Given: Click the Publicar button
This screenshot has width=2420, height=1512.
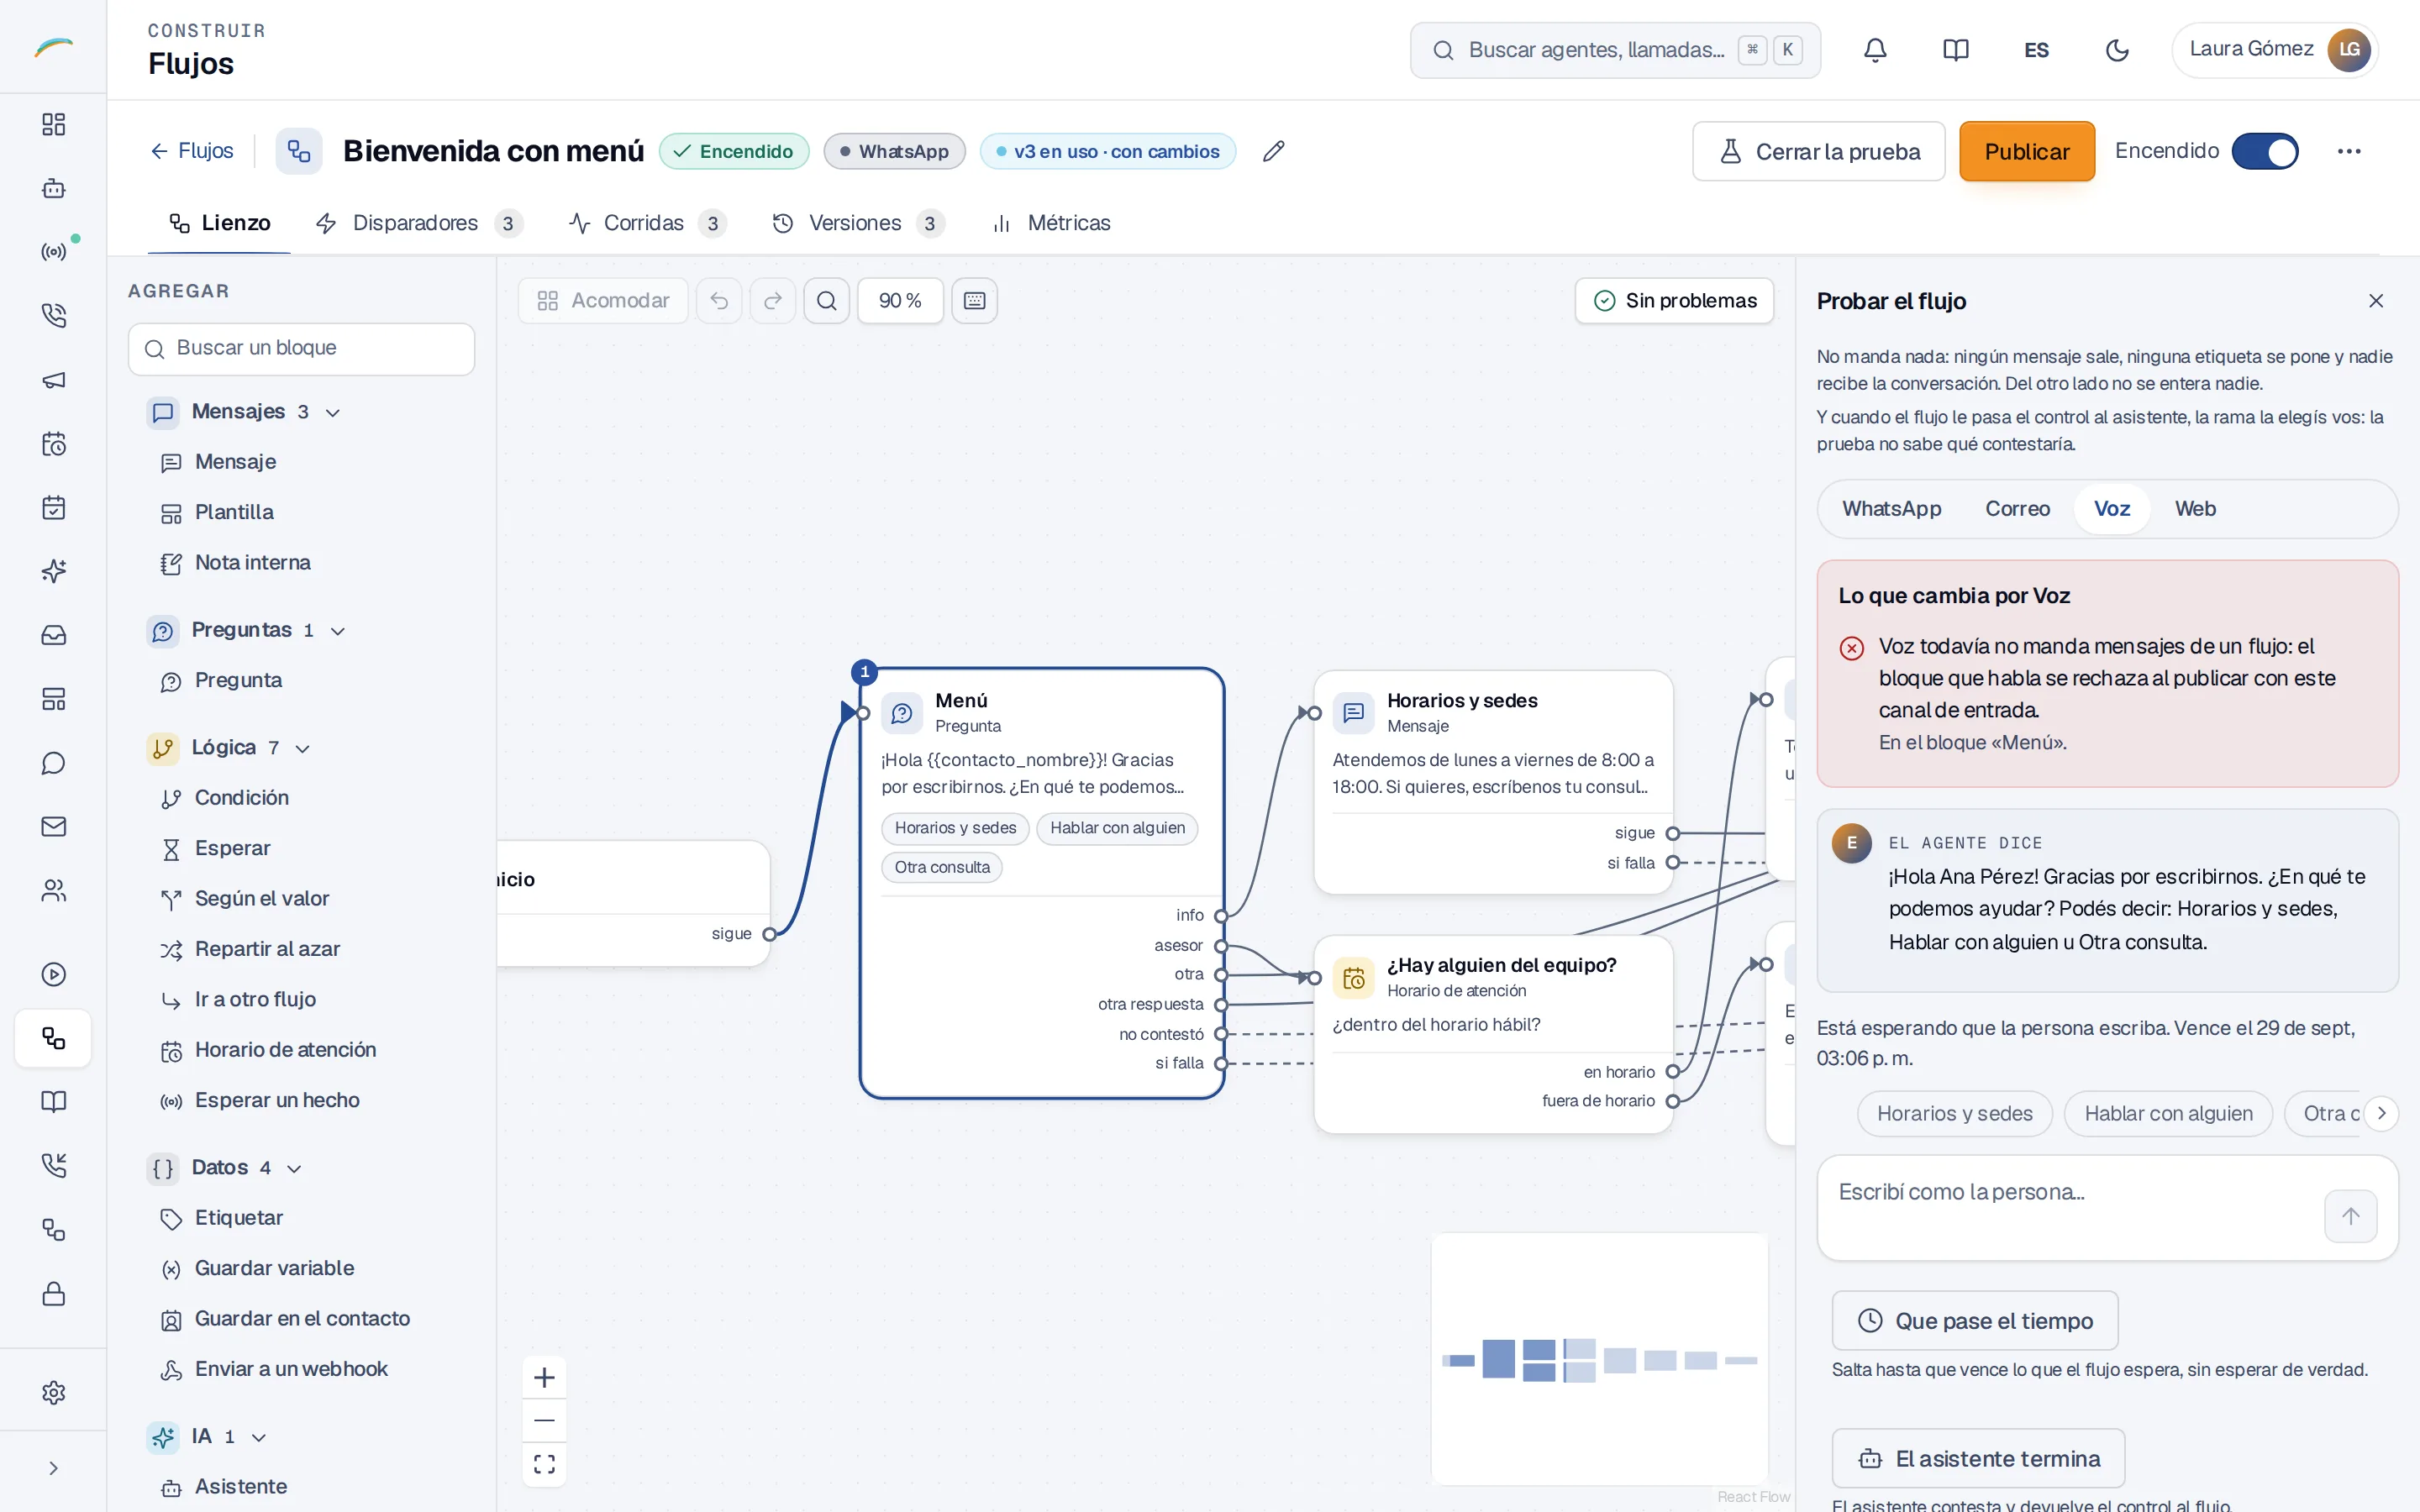Looking at the screenshot, I should point(2027,152).
